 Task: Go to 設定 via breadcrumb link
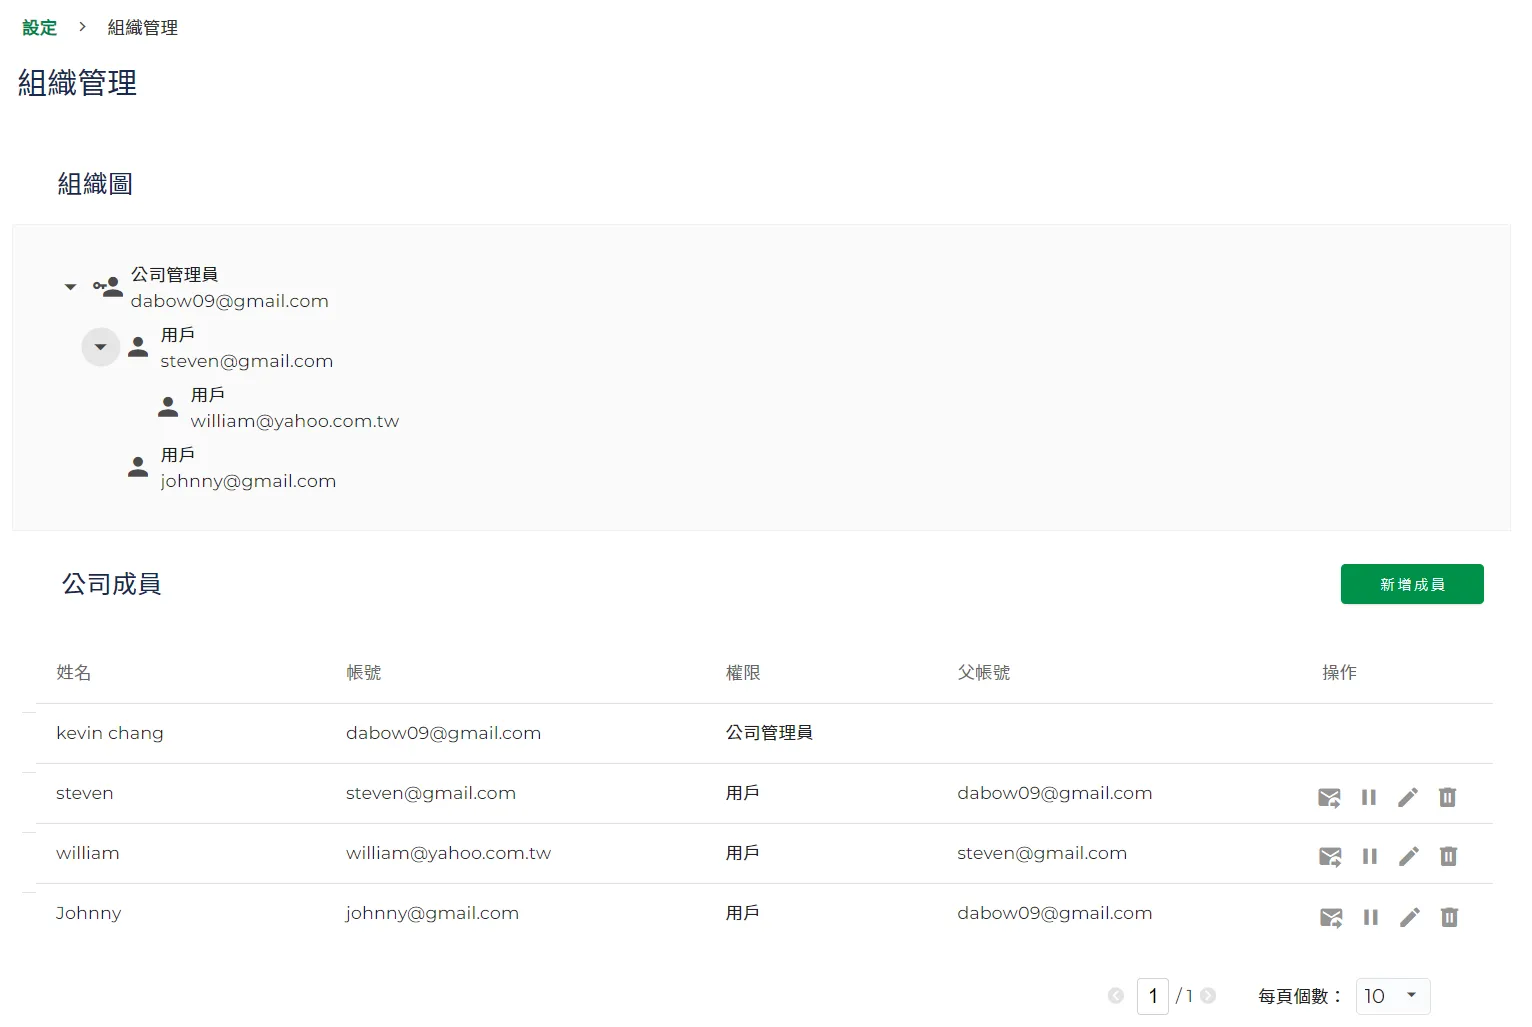pyautogui.click(x=40, y=28)
